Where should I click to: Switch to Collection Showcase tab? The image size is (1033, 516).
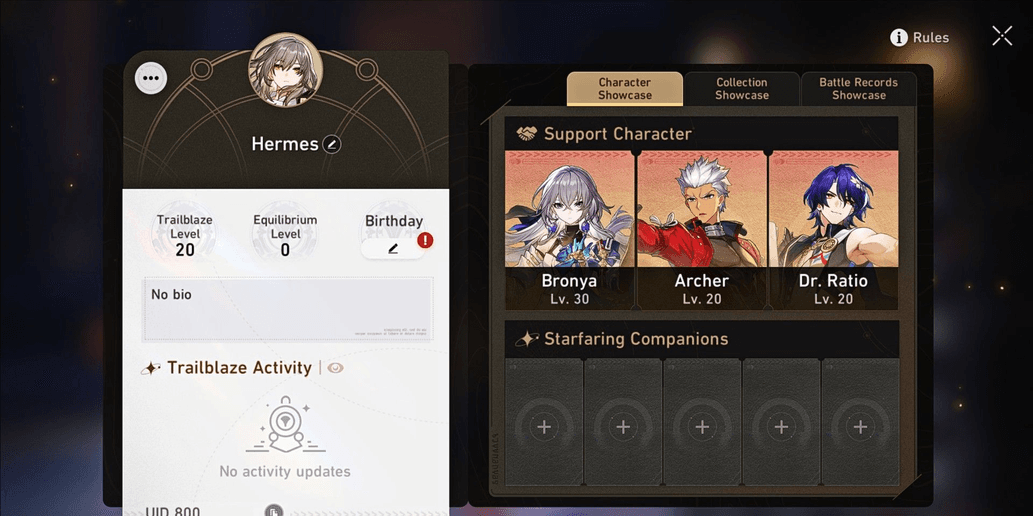(742, 88)
